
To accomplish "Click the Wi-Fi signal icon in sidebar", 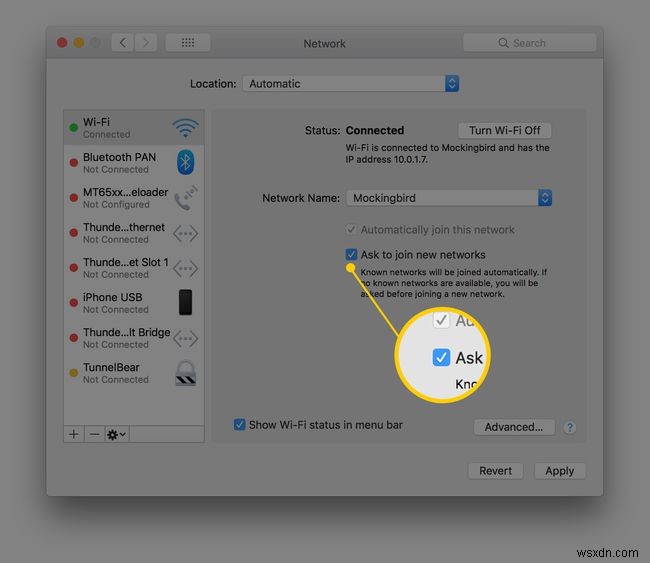I will point(185,128).
